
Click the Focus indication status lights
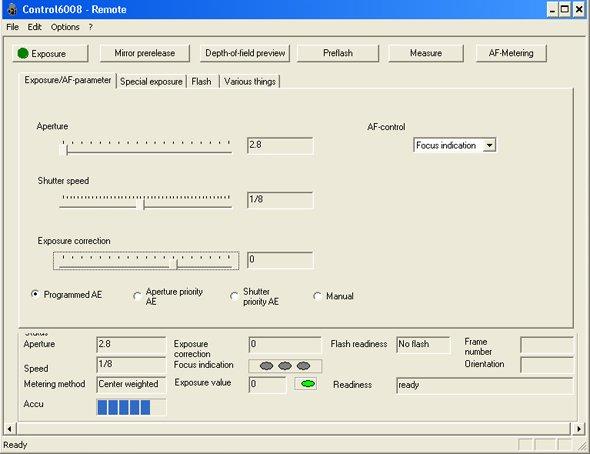(285, 366)
